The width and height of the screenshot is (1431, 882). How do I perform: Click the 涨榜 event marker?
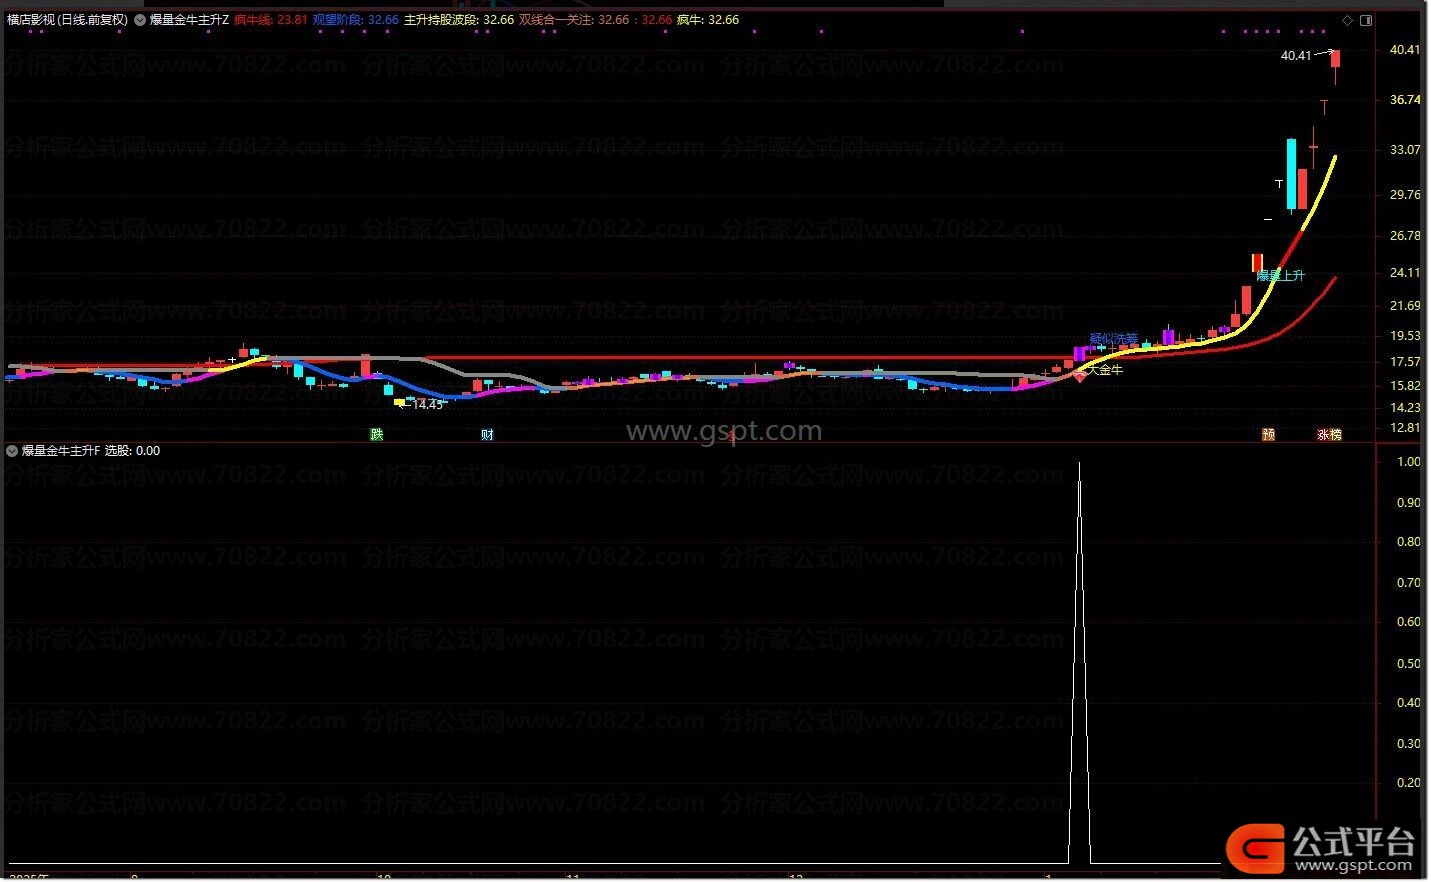(1329, 434)
